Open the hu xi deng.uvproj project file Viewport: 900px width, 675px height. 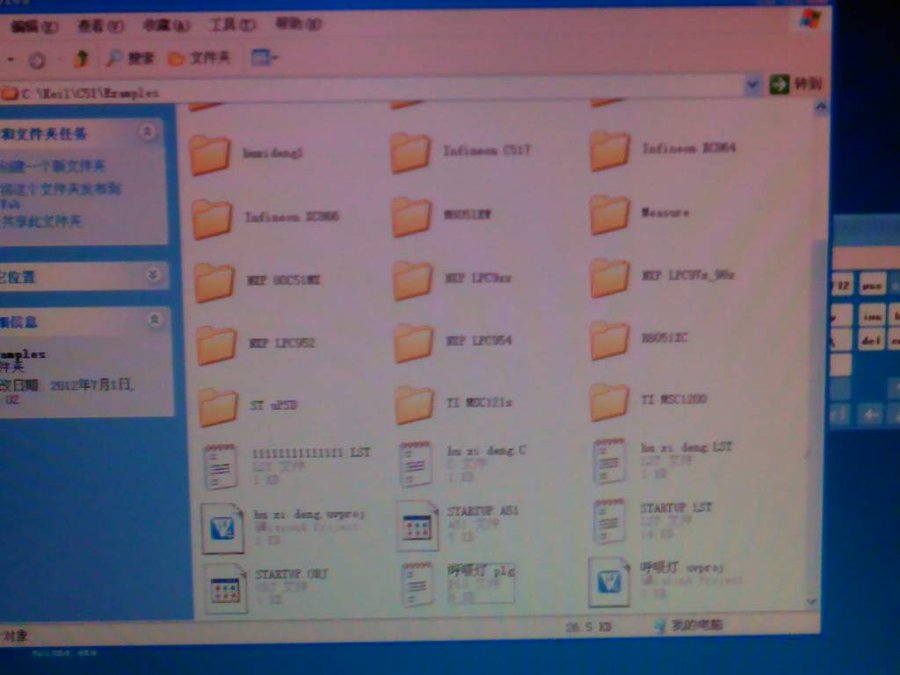(x=223, y=527)
